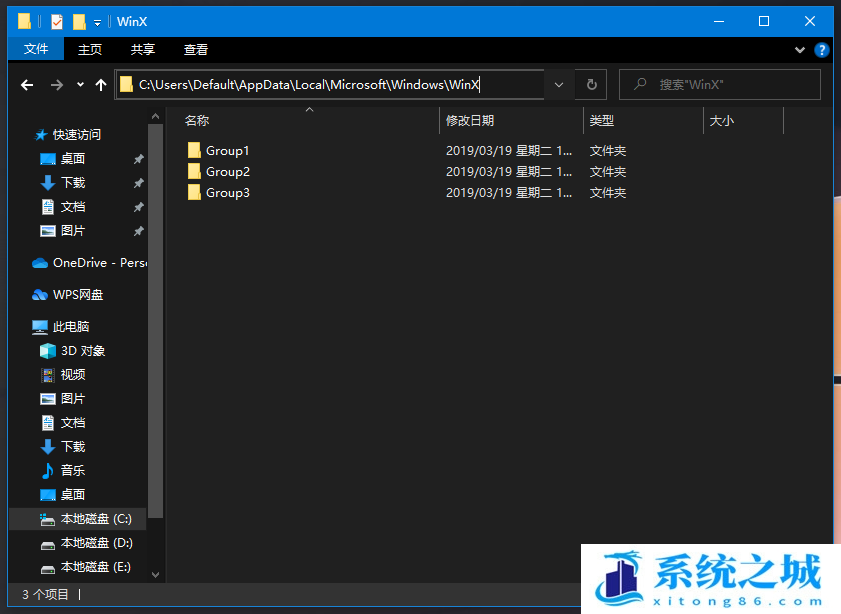Screen dimensions: 841x614
Task: Expand the ribbon with the chevron
Action: 800,50
